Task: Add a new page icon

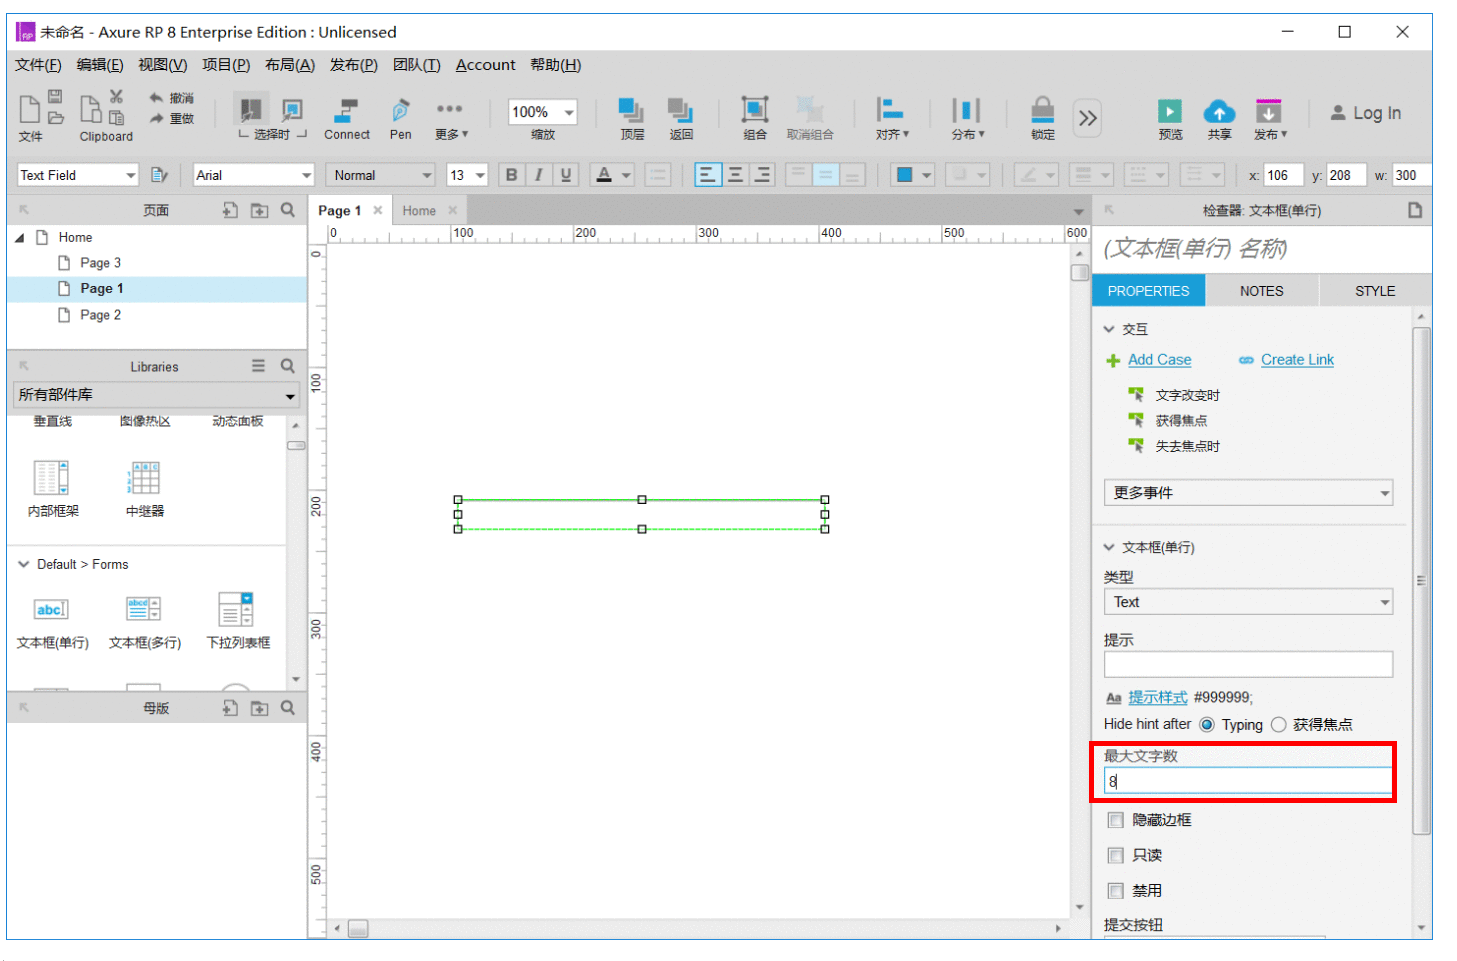Action: (230, 210)
